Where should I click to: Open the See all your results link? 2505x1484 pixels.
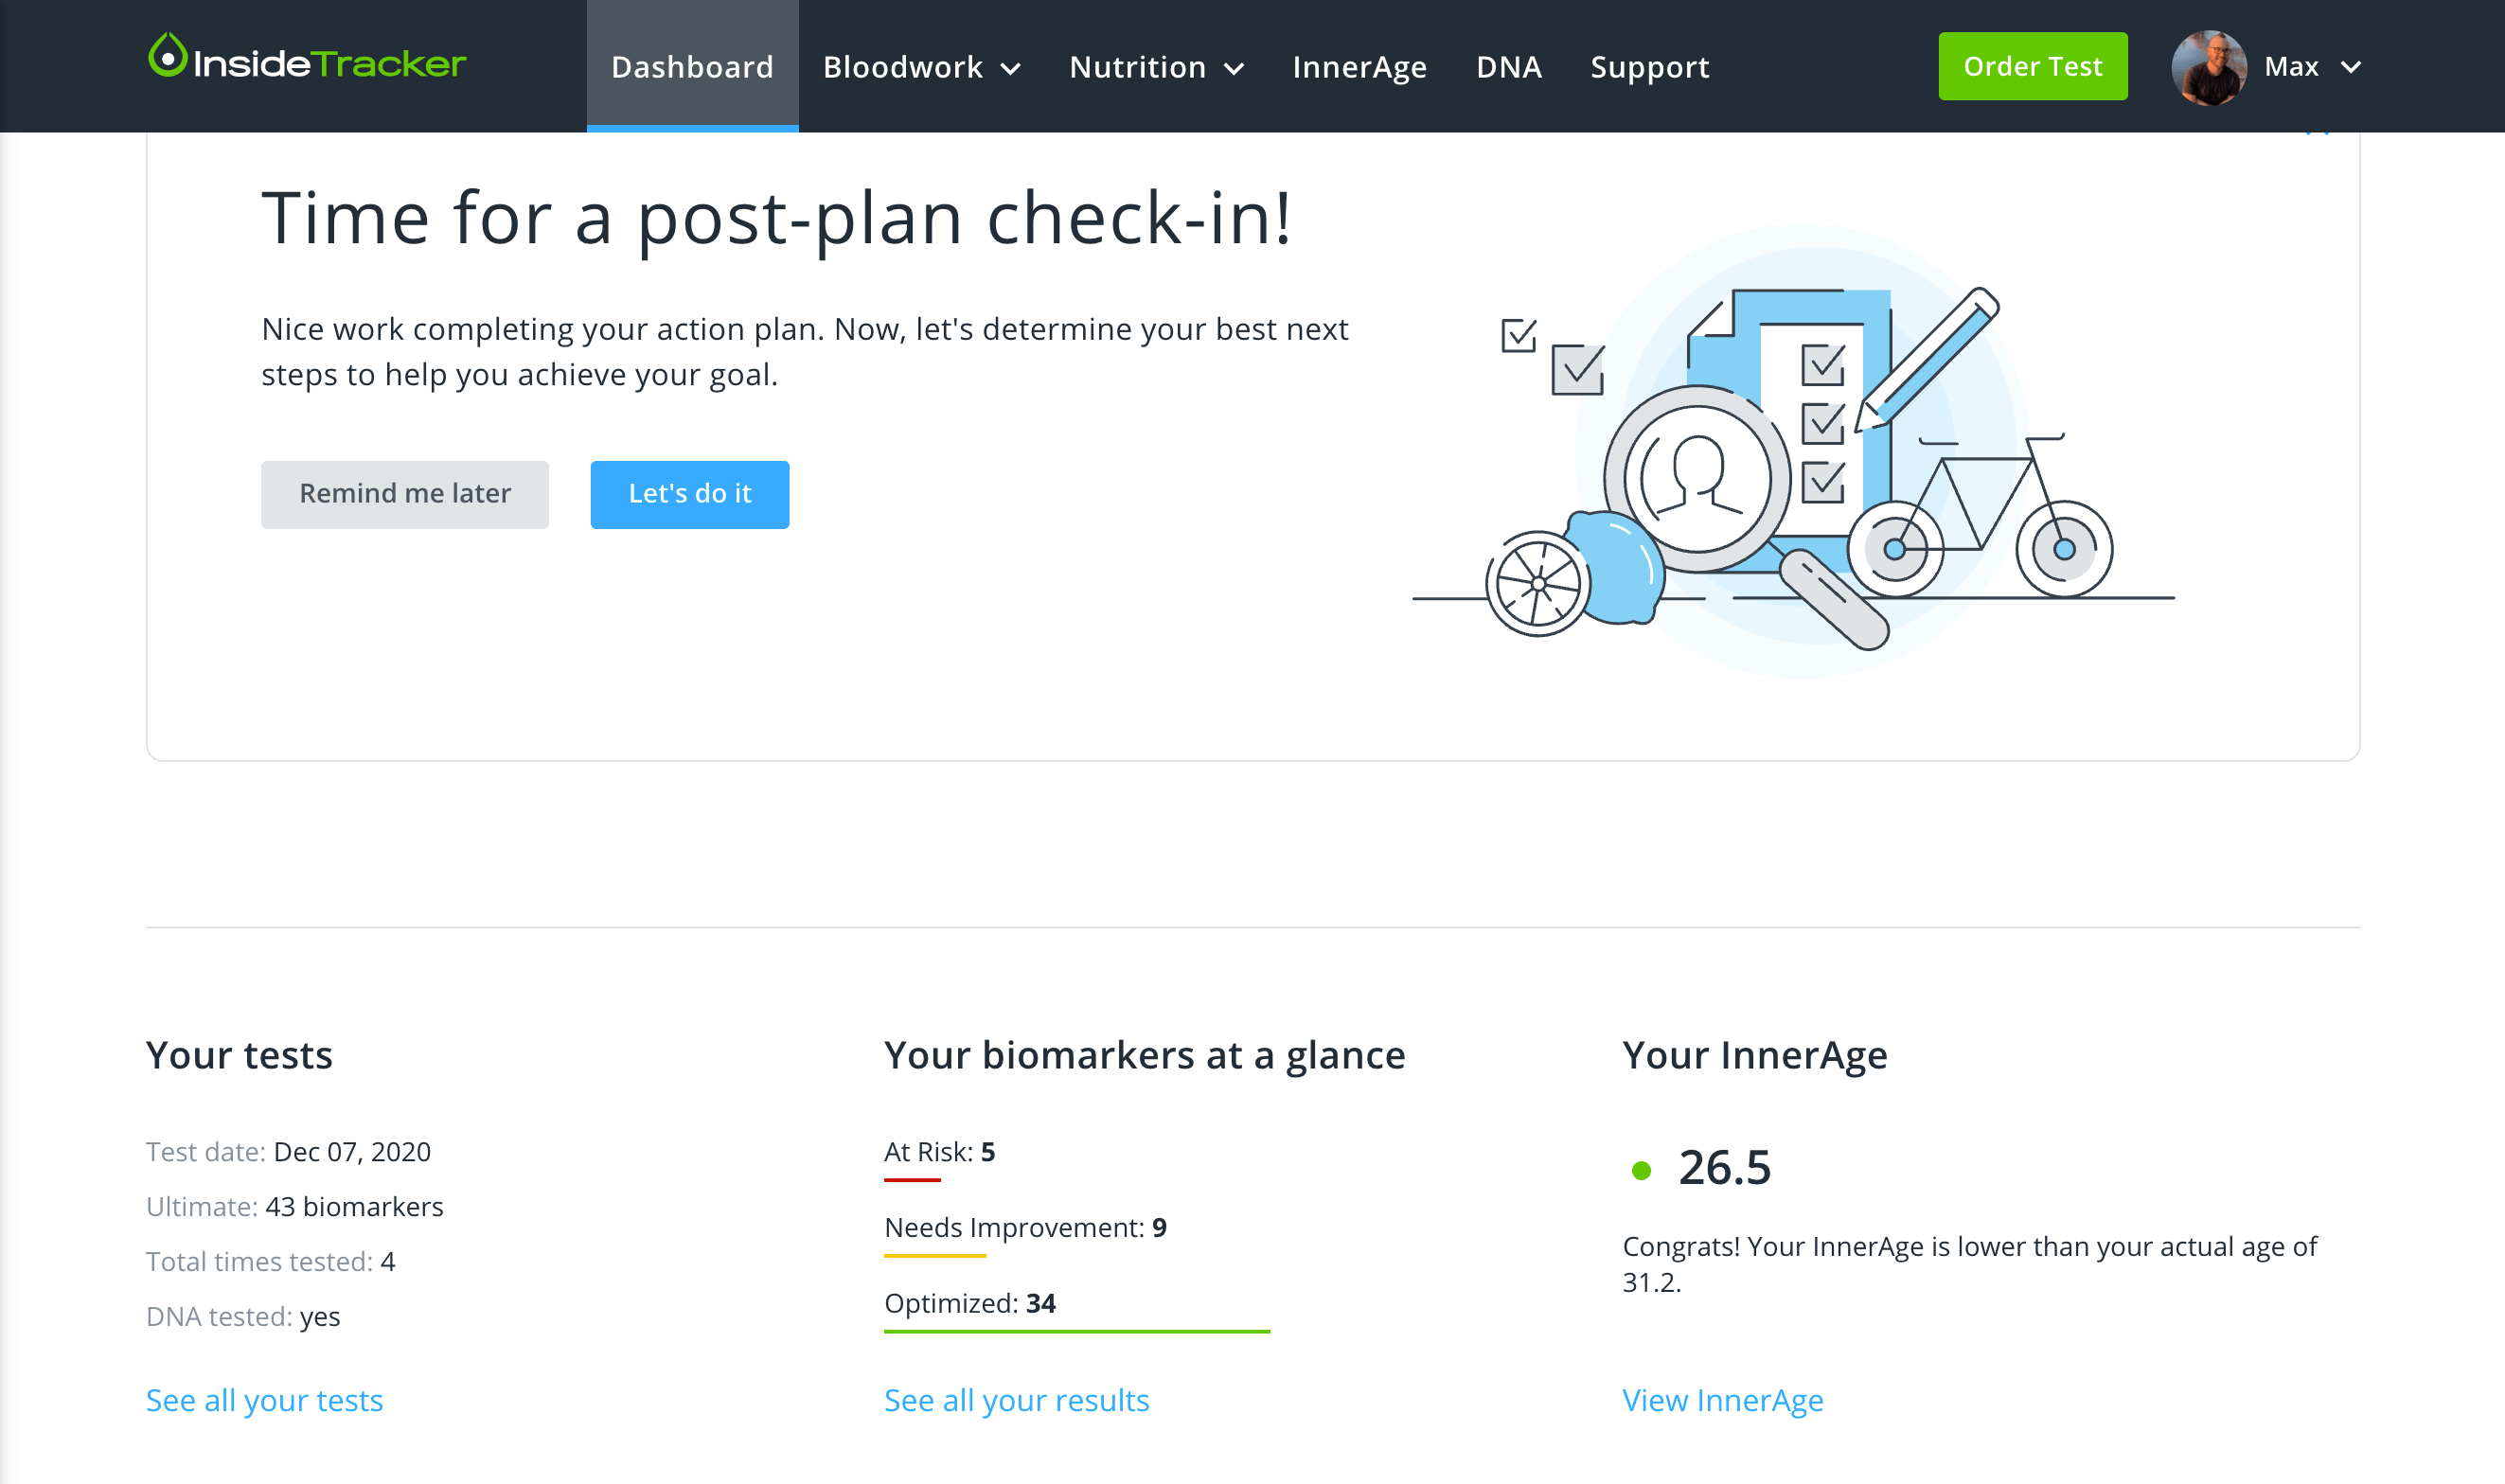coord(1016,1399)
